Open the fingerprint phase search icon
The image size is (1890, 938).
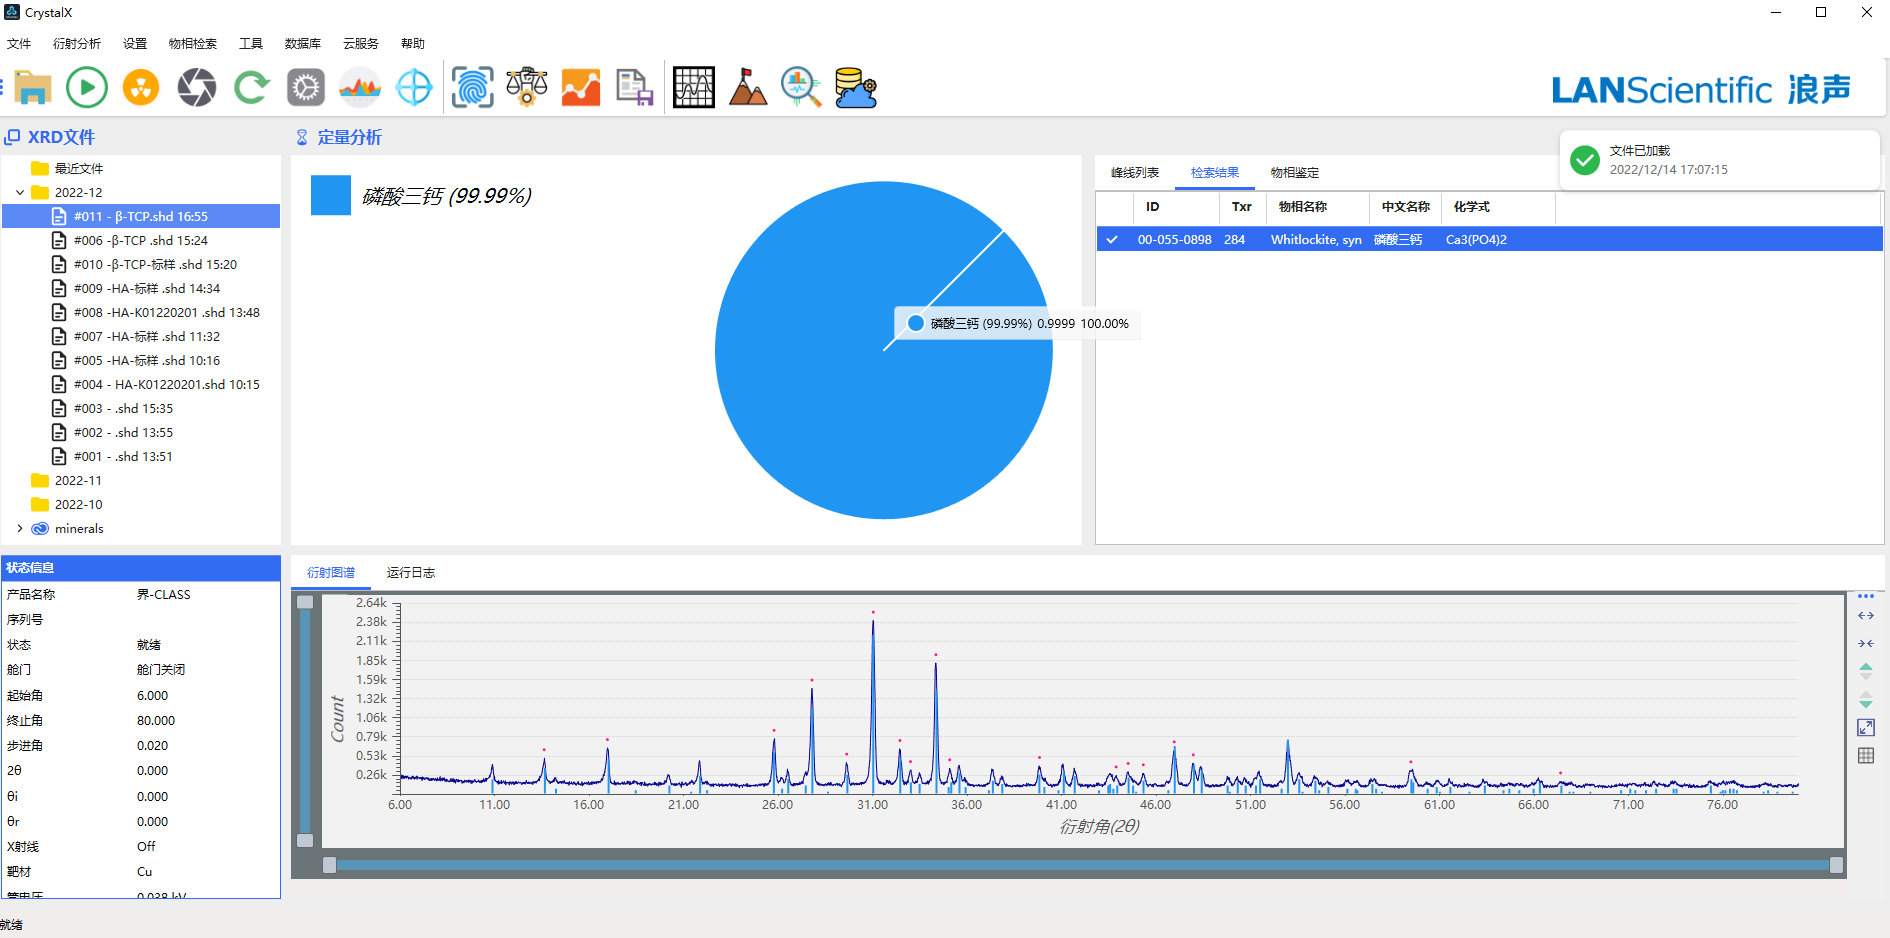tap(472, 88)
